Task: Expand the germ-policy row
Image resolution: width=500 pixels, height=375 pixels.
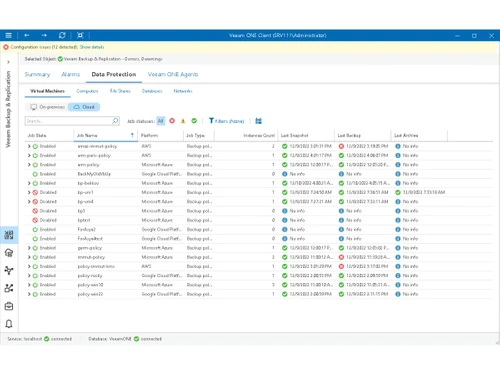Action: 29,248
